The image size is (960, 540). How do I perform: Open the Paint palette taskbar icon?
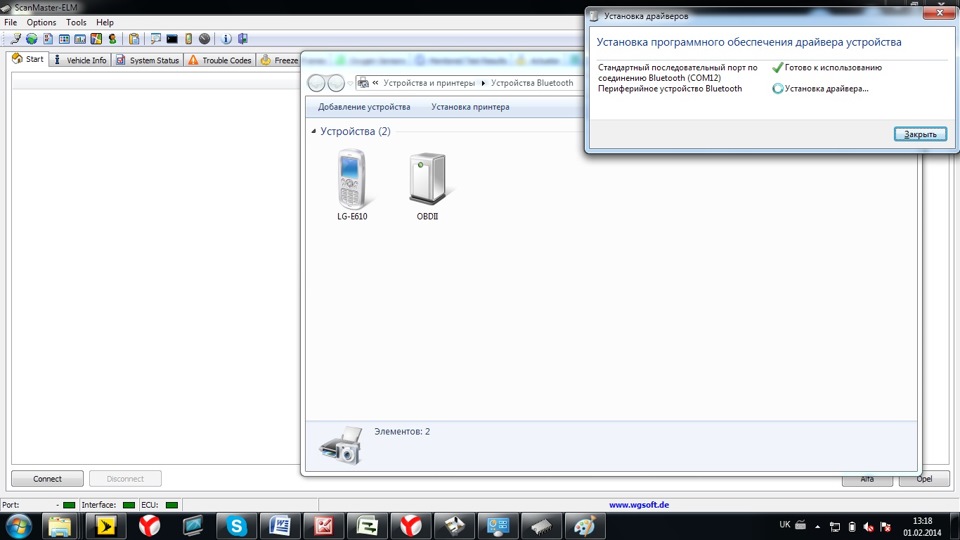[585, 526]
